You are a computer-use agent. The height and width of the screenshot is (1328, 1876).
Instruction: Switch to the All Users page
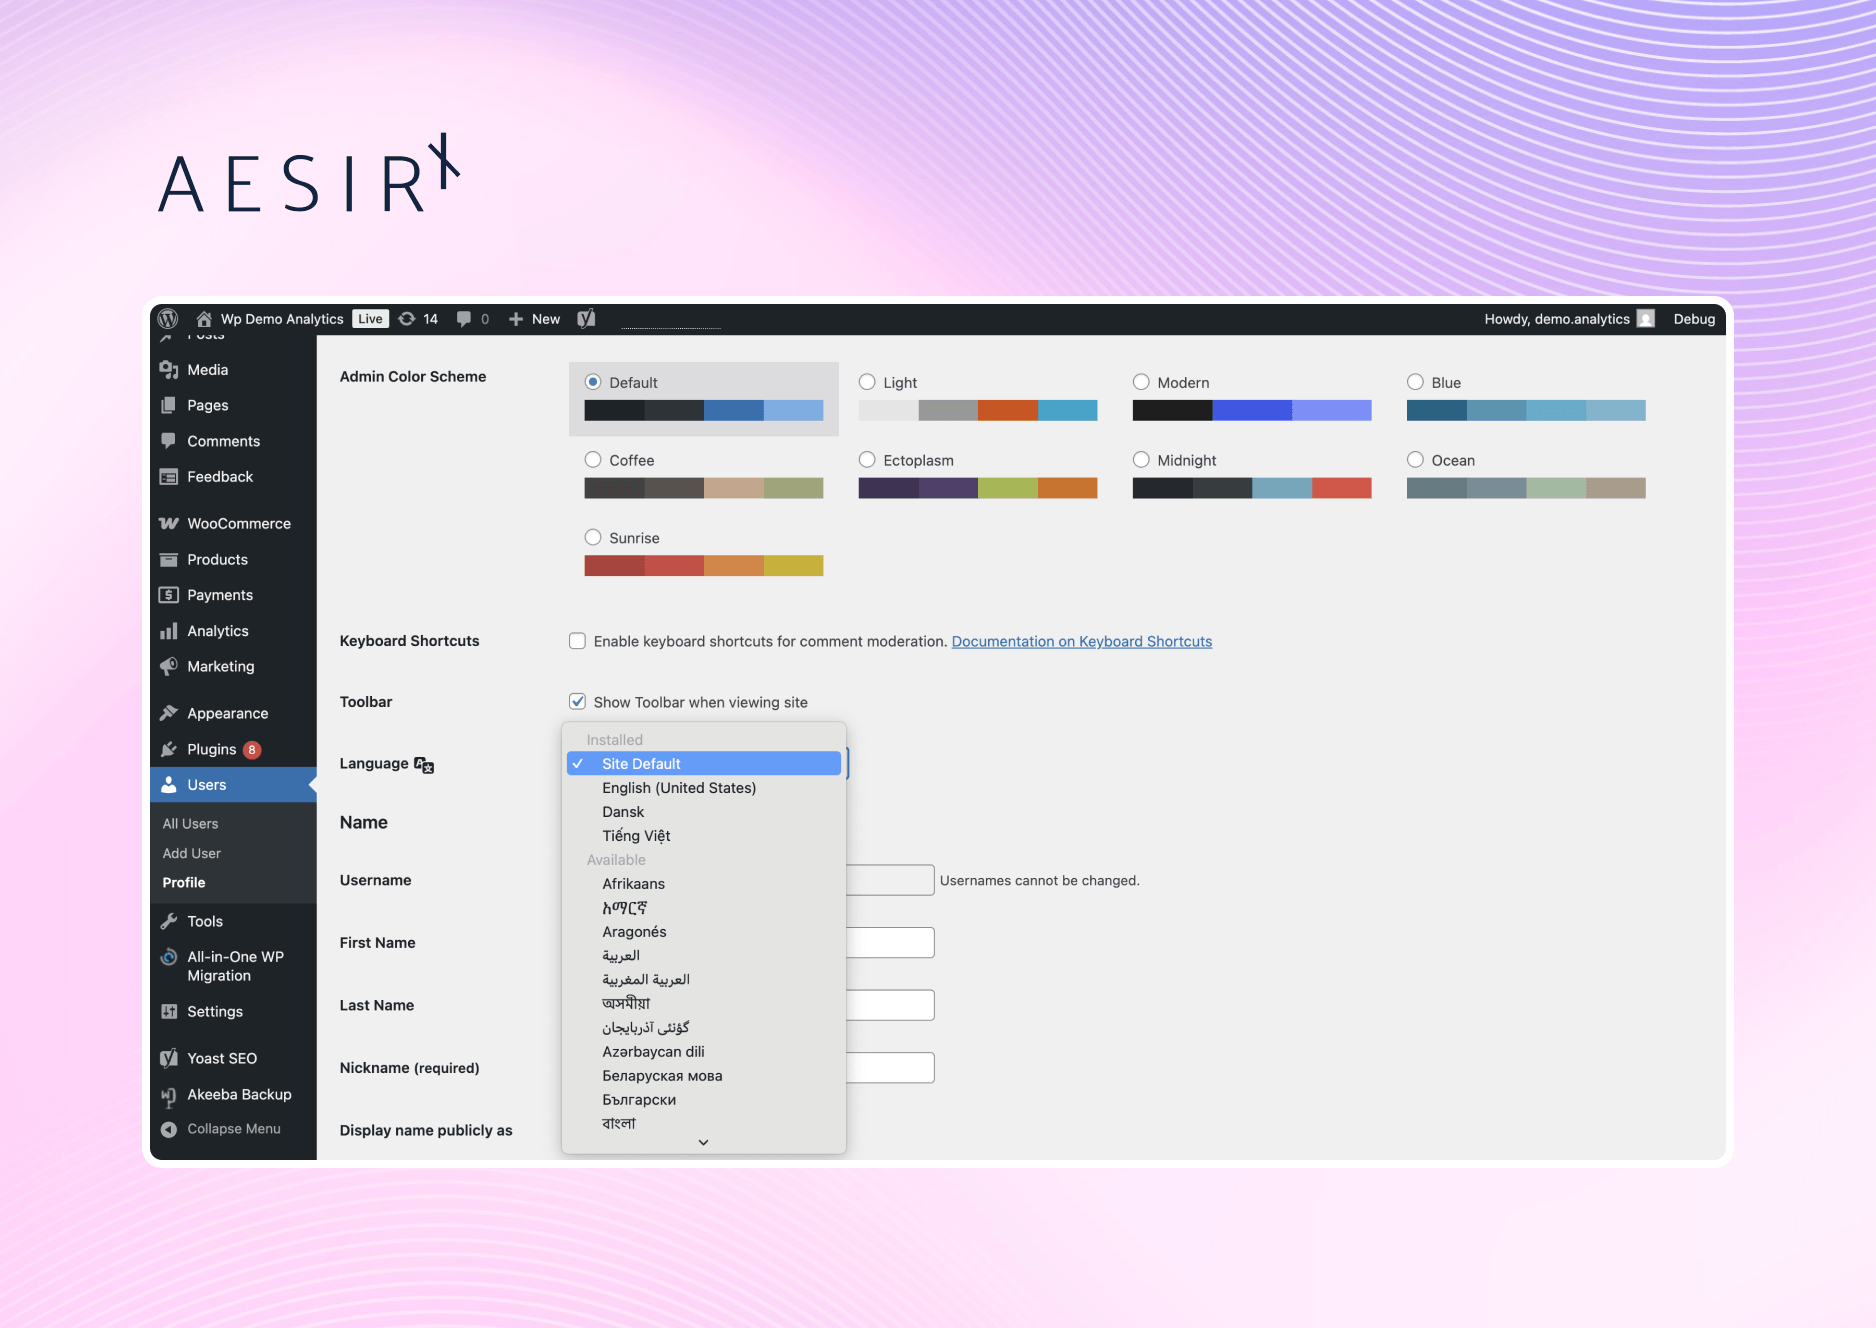(189, 823)
